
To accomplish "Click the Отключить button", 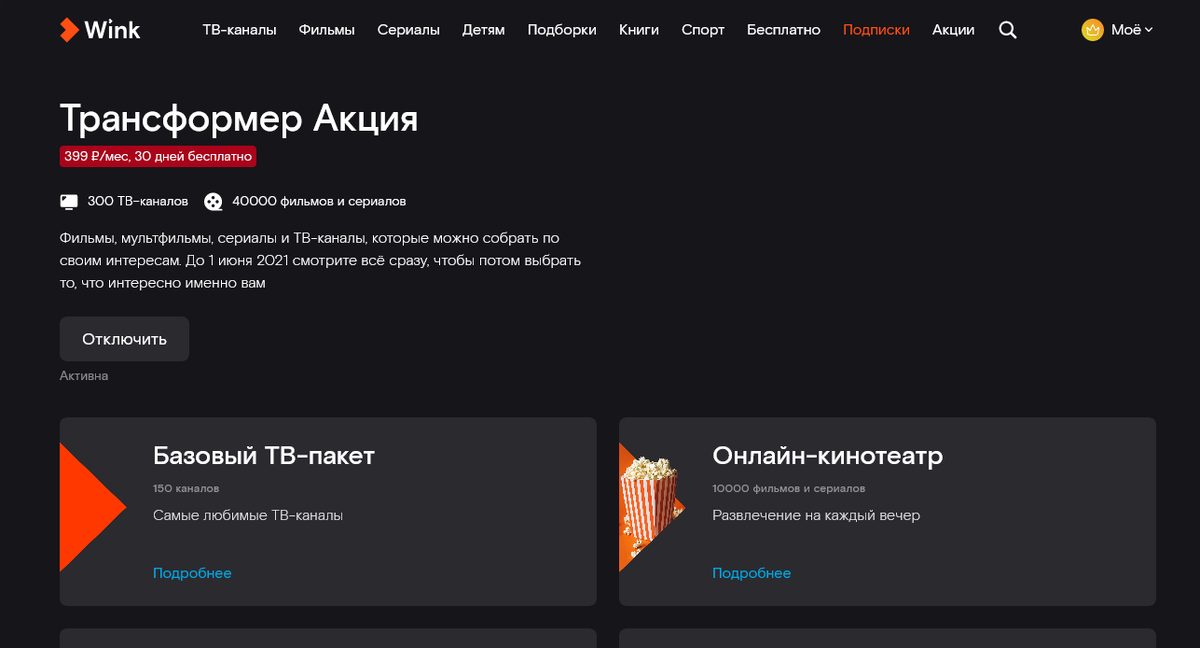I will click(124, 339).
